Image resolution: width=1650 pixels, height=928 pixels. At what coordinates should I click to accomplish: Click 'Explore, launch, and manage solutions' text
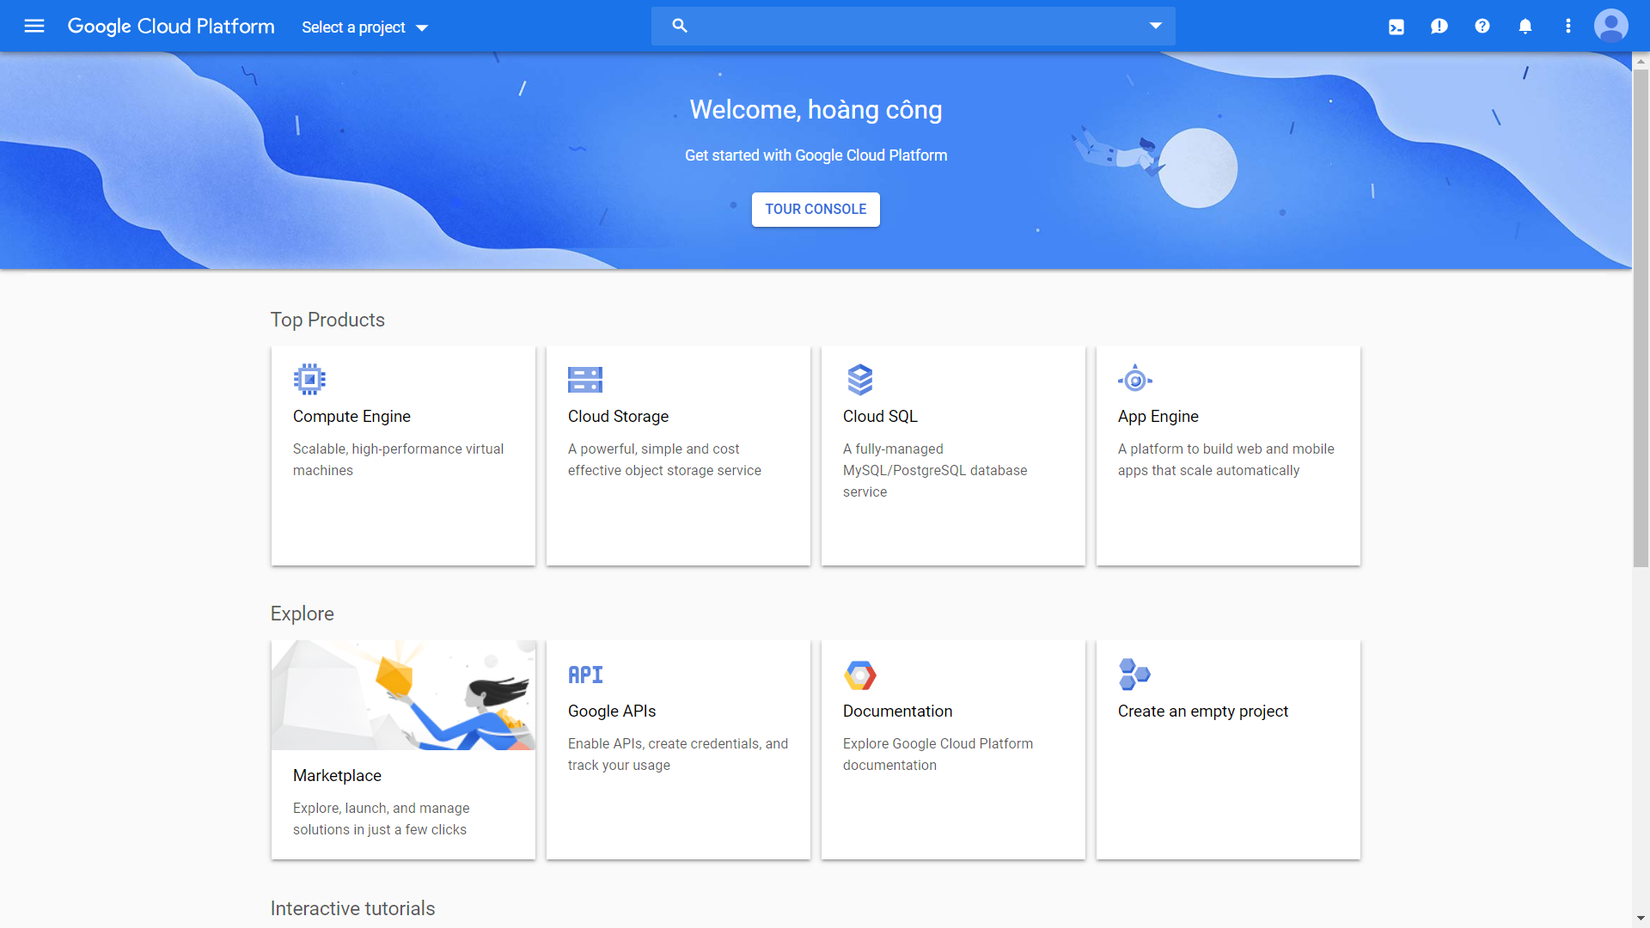(381, 819)
